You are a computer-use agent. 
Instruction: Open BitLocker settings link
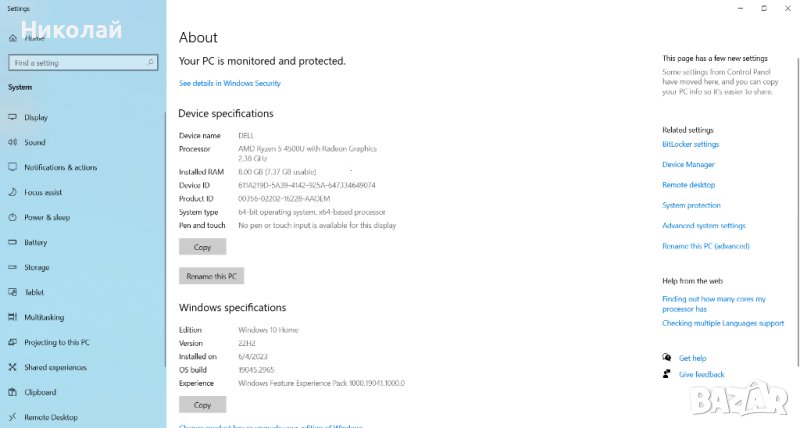(690, 144)
